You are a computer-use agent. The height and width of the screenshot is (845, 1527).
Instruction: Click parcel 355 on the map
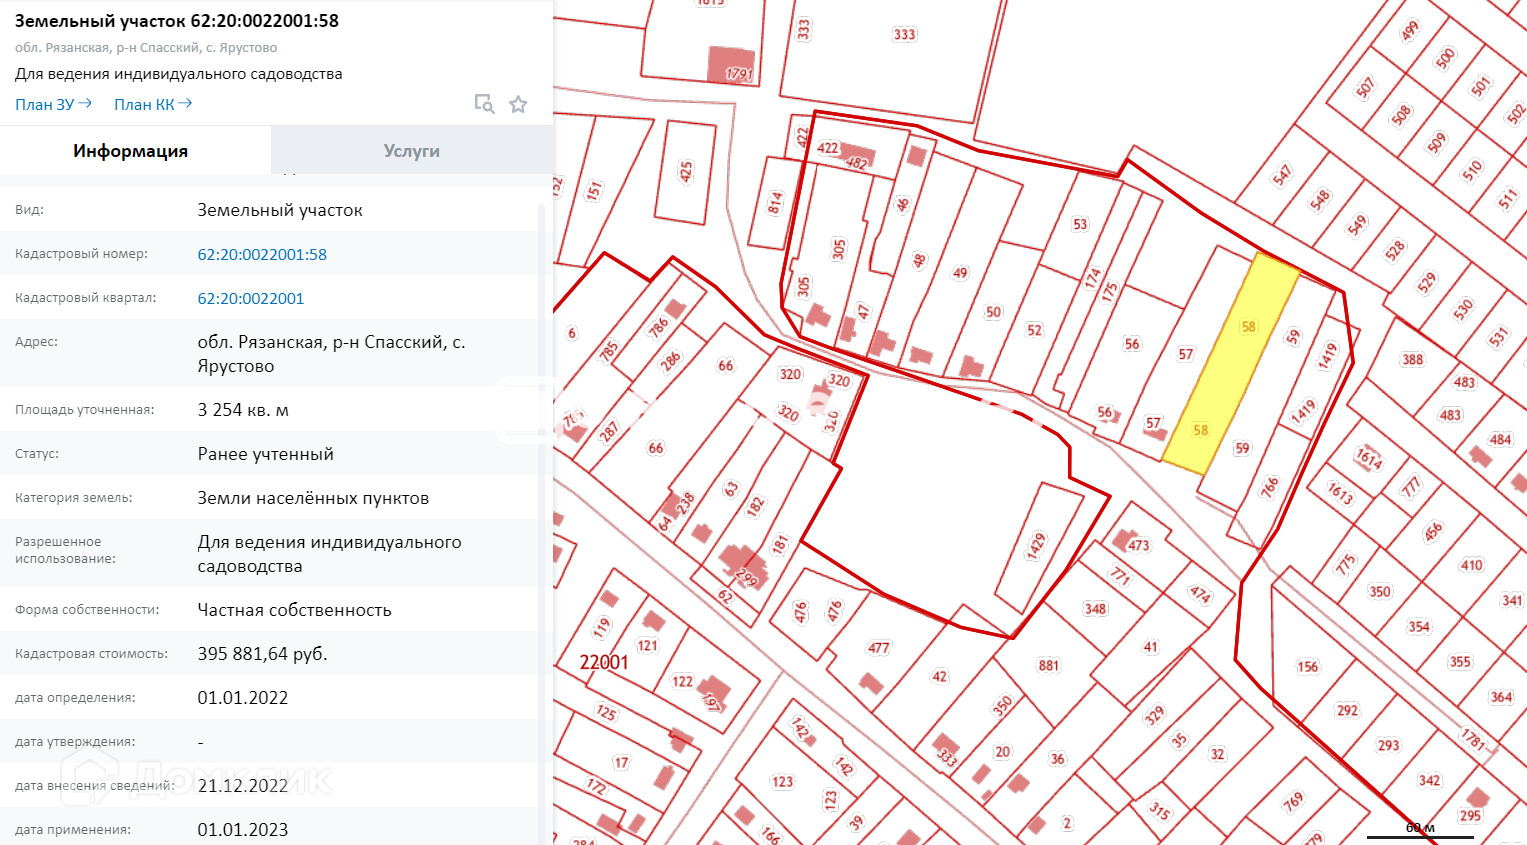pos(1460,662)
